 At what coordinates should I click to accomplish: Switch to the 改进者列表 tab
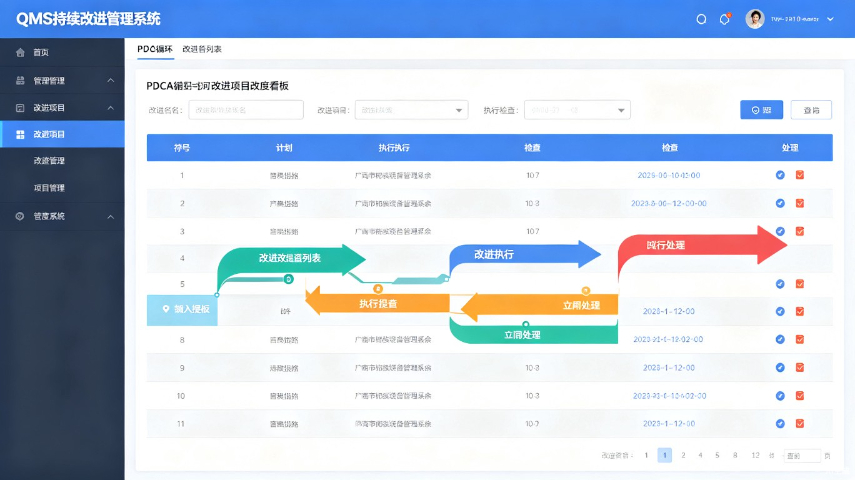point(202,49)
